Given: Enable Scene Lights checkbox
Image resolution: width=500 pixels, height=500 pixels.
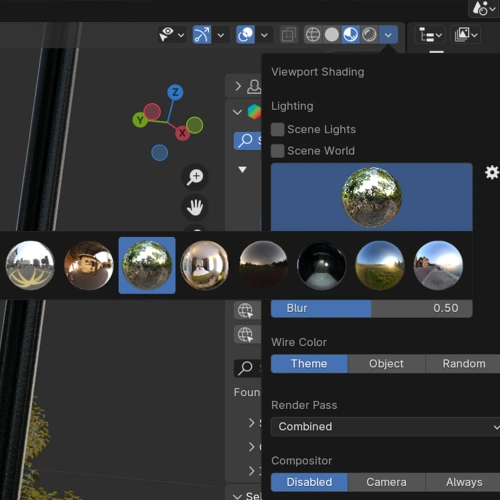Looking at the screenshot, I should coord(278,129).
